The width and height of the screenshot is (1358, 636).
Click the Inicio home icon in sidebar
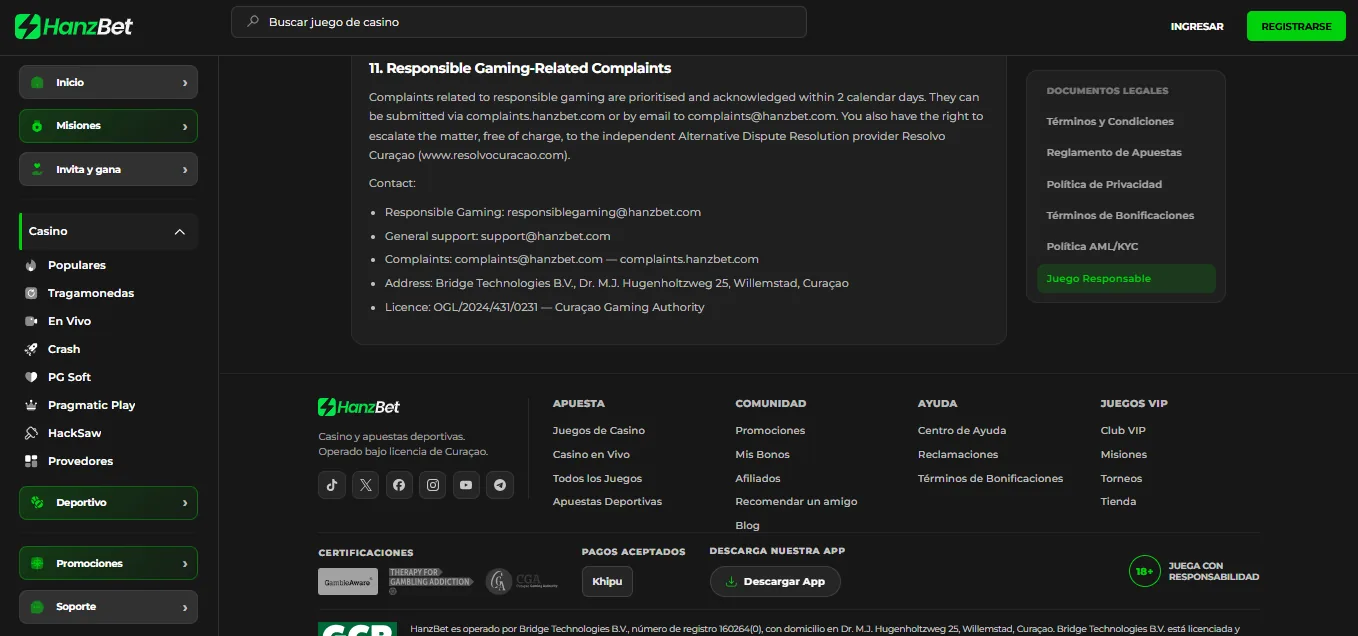[x=37, y=83]
